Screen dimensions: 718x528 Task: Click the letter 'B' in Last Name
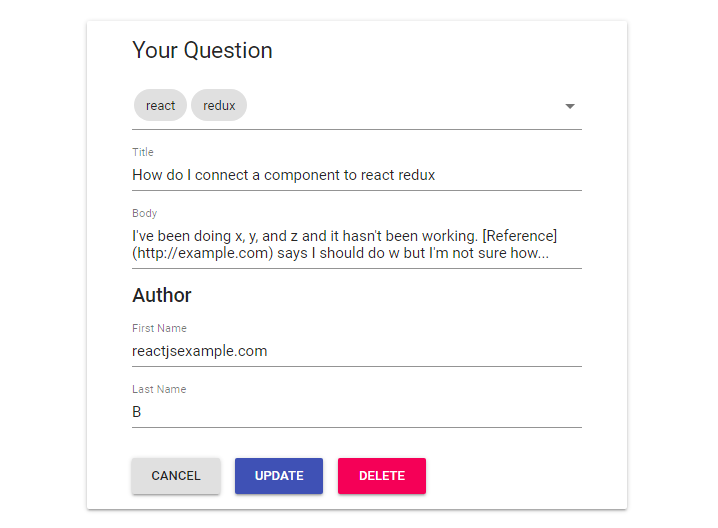(137, 412)
